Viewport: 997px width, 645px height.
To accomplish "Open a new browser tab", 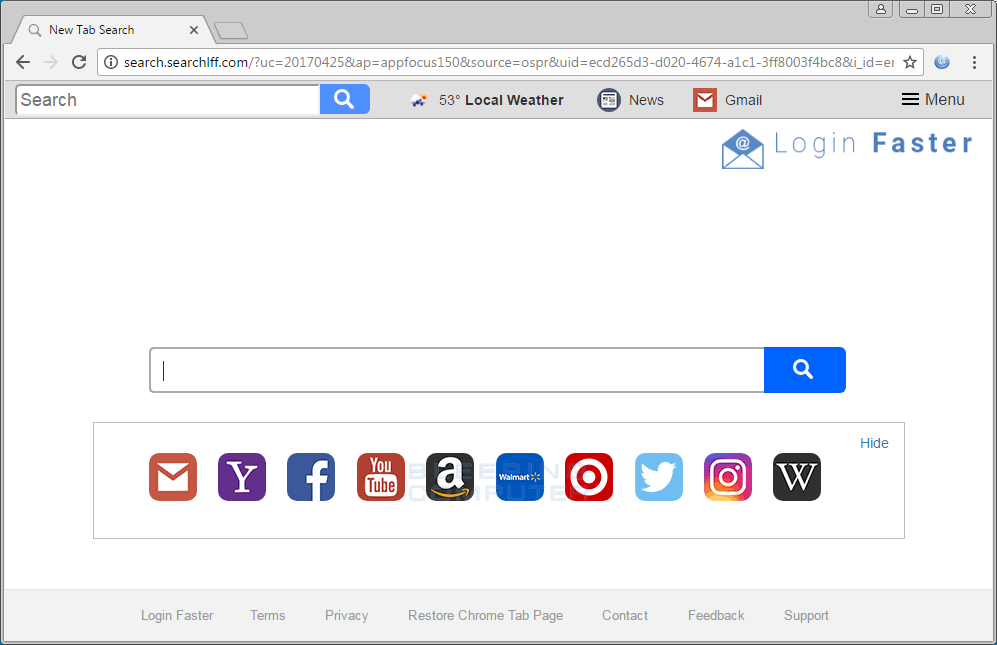I will 231,31.
